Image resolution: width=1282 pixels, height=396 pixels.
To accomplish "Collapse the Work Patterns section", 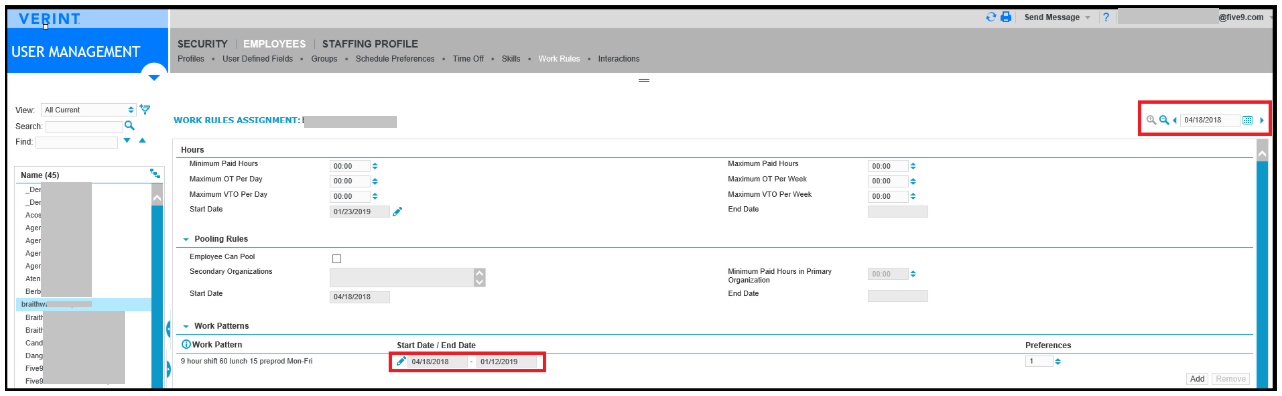I will 186,326.
